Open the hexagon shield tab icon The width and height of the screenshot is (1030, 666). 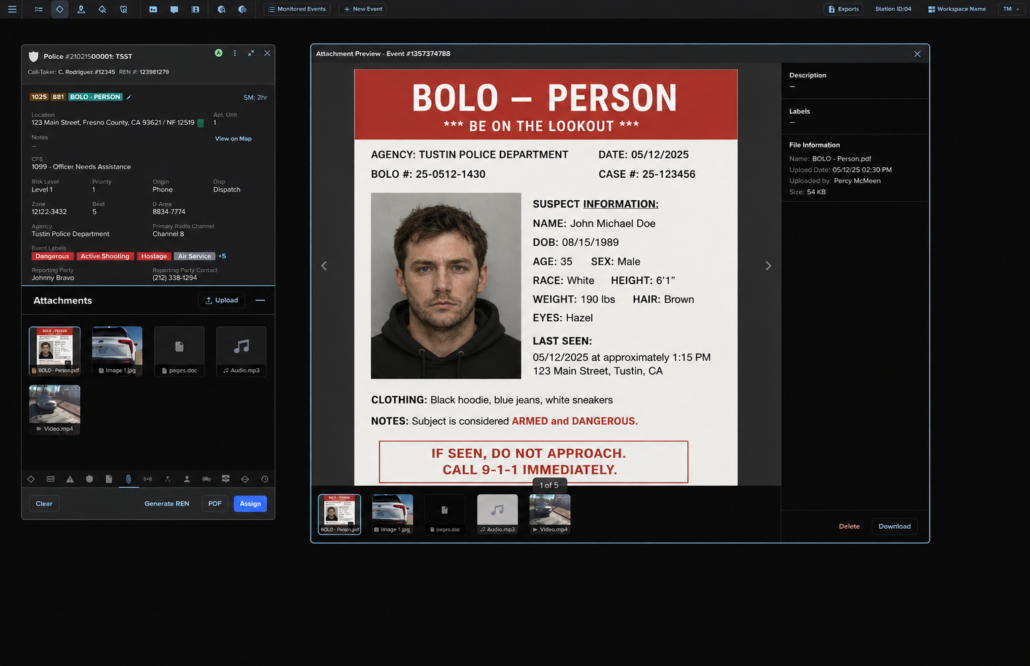tap(89, 479)
